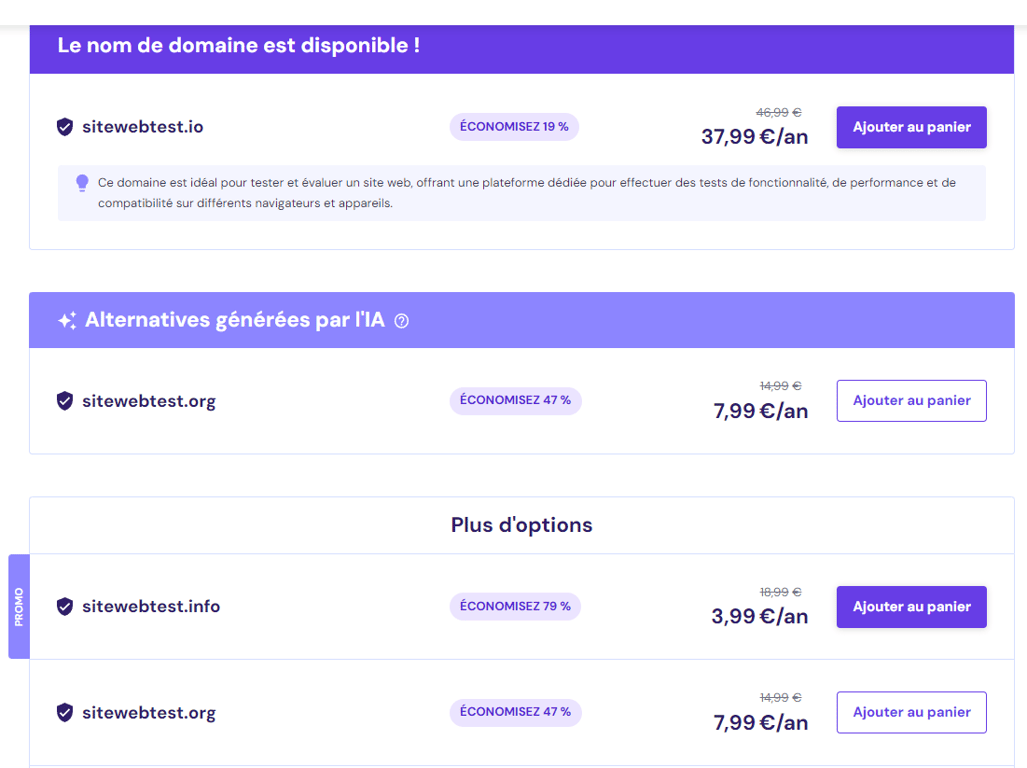This screenshot has height=768, width=1027.
Task: Select the sitewebtest.info domain name
Action: [x=151, y=607]
